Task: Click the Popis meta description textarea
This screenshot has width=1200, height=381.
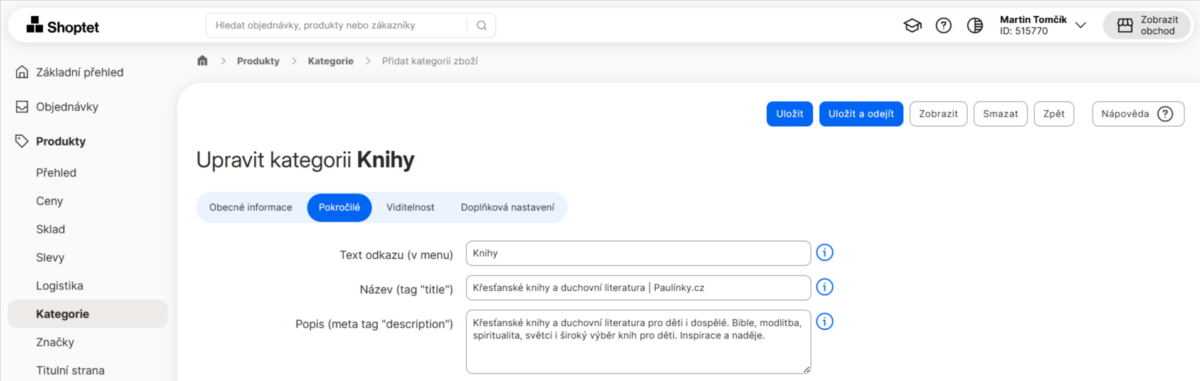Action: click(638, 341)
